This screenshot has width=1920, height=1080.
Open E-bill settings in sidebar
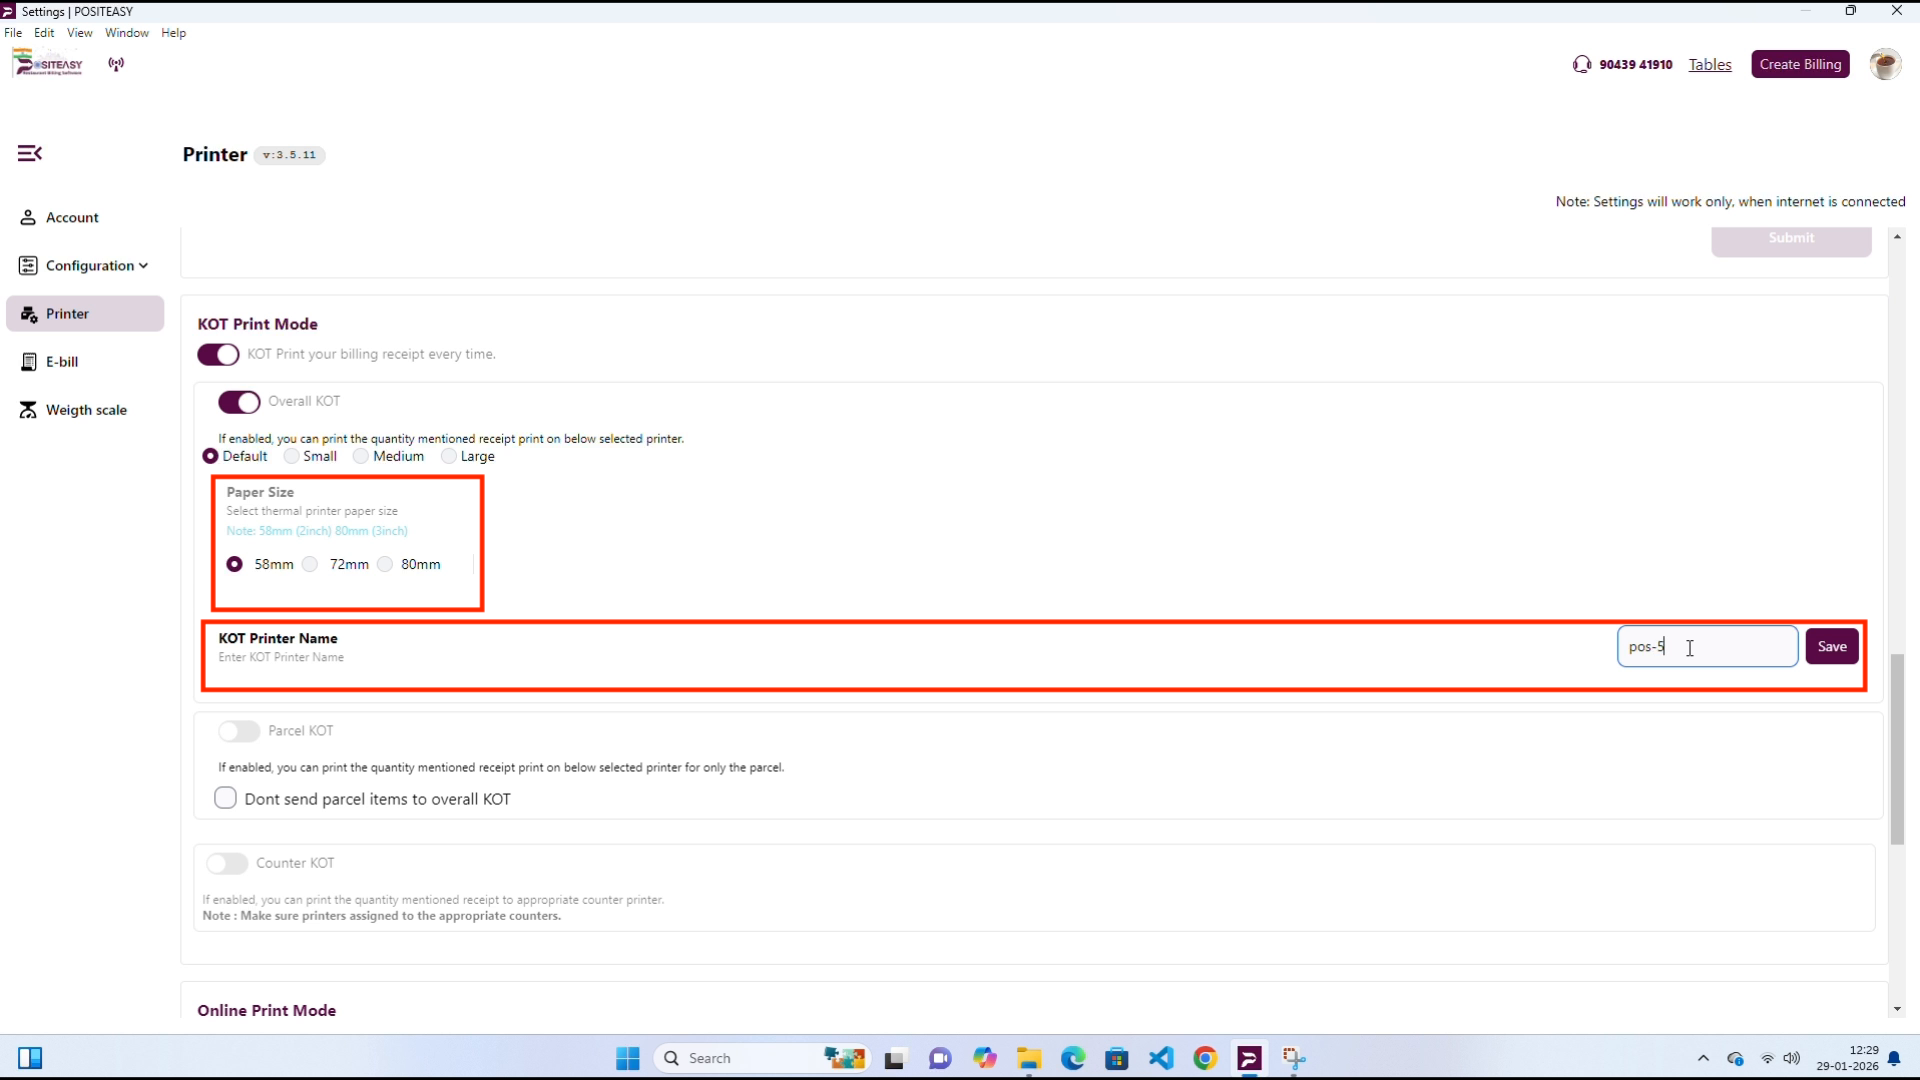(62, 362)
